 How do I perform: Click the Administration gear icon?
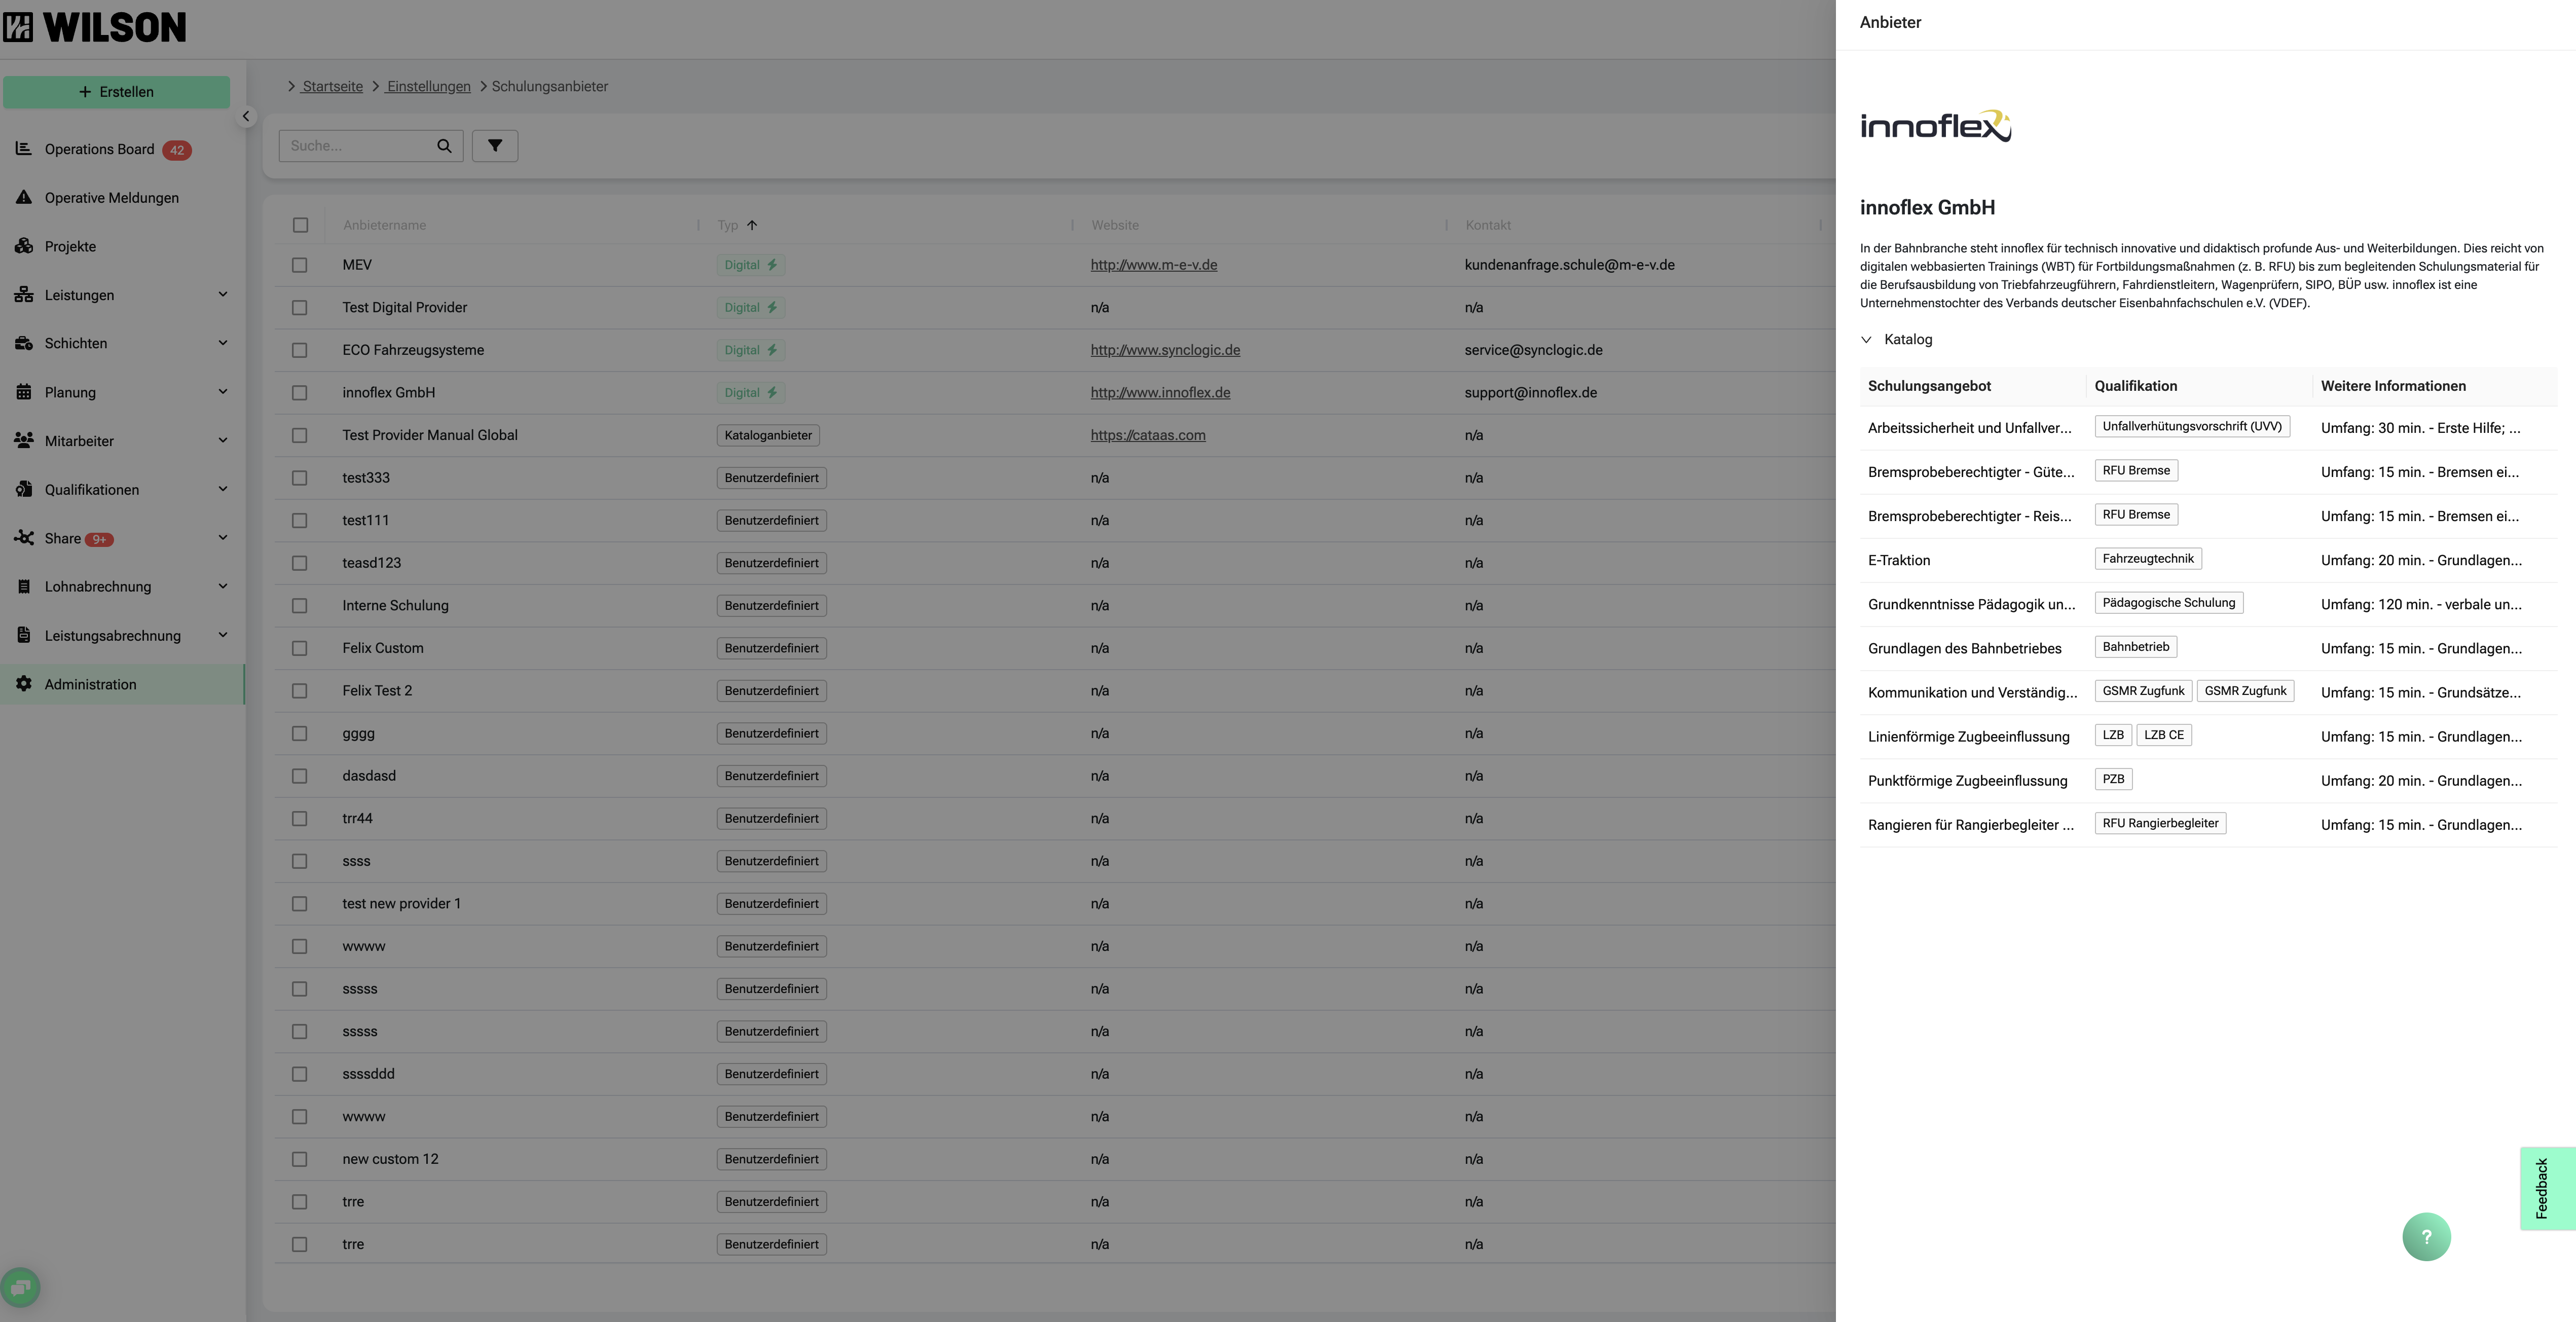pyautogui.click(x=23, y=684)
